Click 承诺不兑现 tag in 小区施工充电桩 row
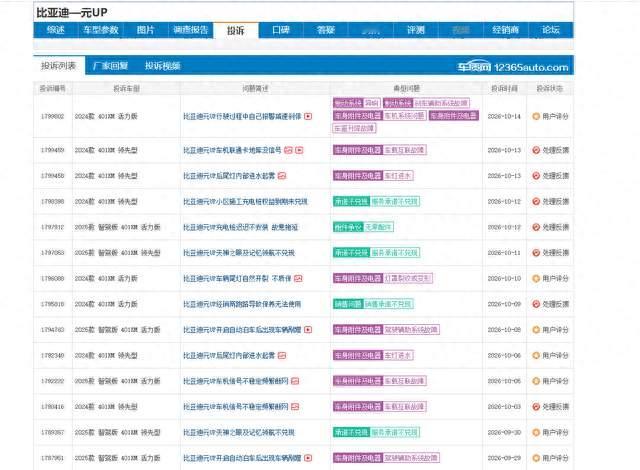 351,202
